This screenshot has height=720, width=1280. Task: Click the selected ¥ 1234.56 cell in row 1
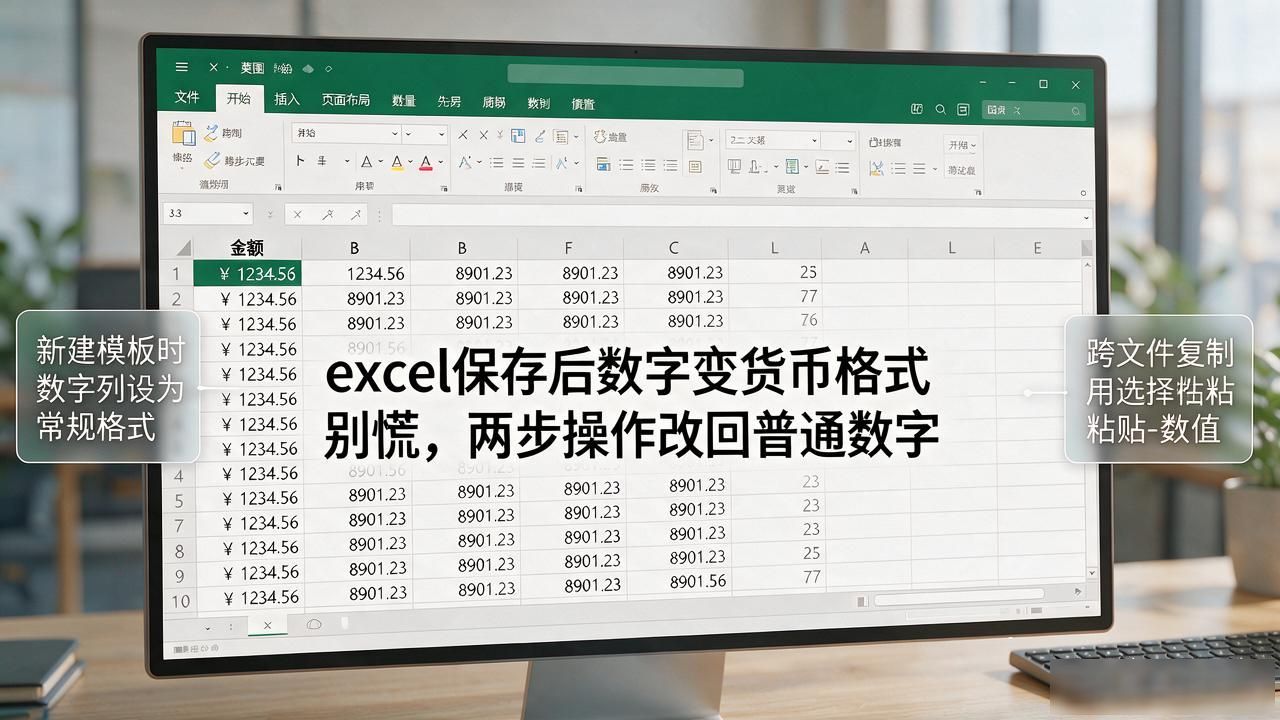[247, 273]
